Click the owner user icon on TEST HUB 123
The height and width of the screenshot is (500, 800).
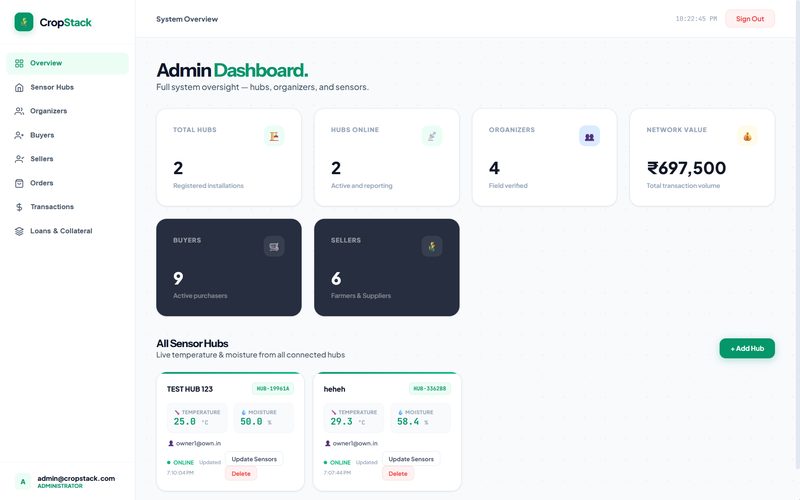pyautogui.click(x=171, y=443)
